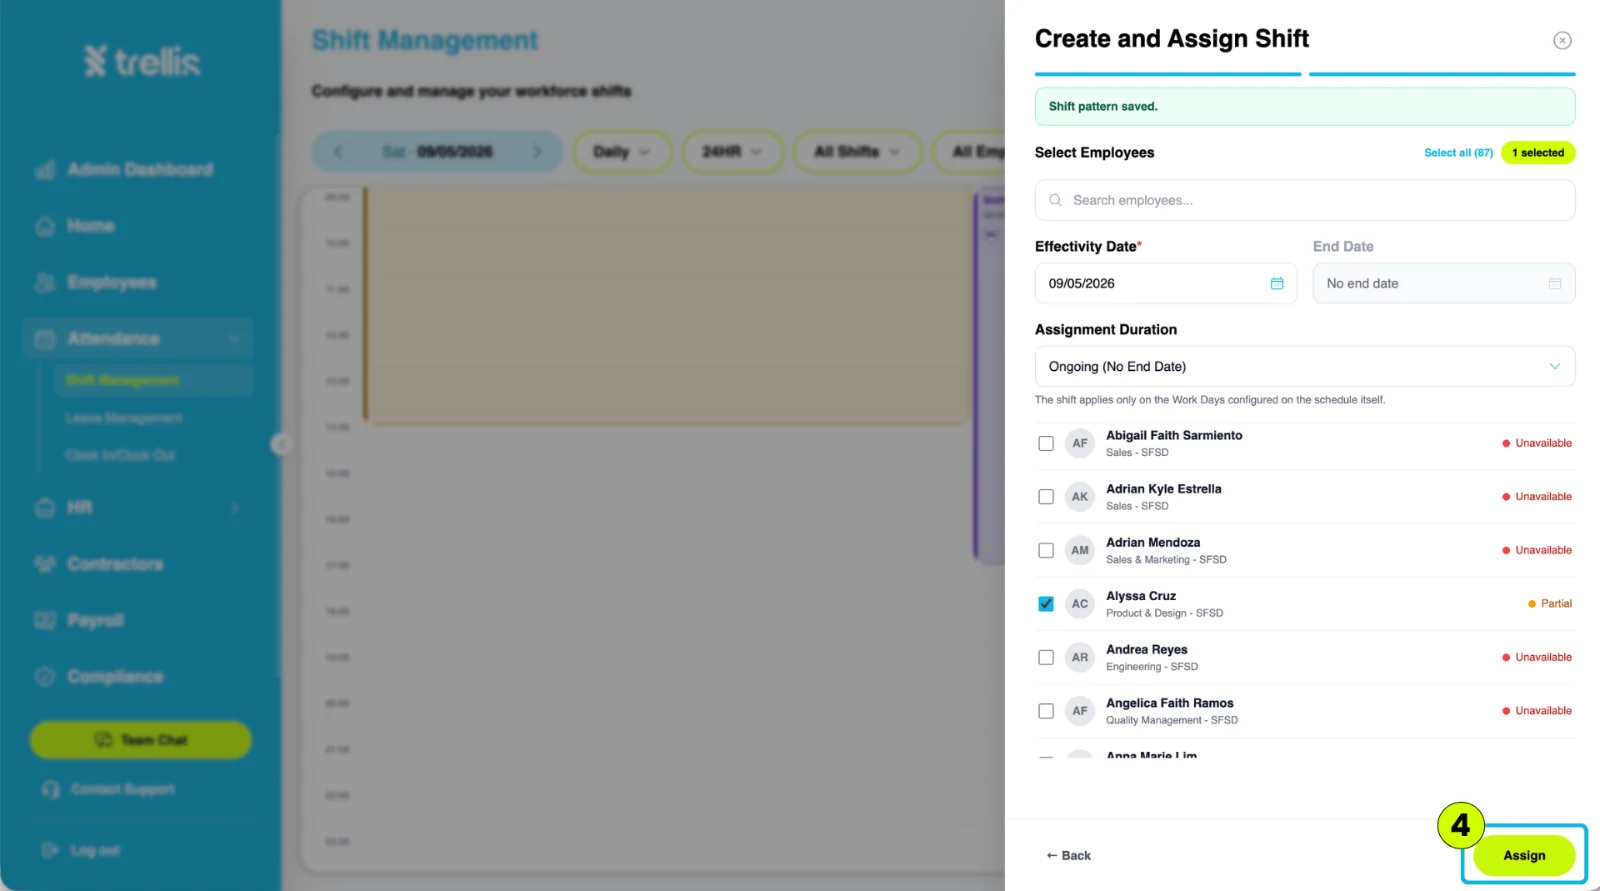Open the End Date calendar icon

(x=1555, y=284)
